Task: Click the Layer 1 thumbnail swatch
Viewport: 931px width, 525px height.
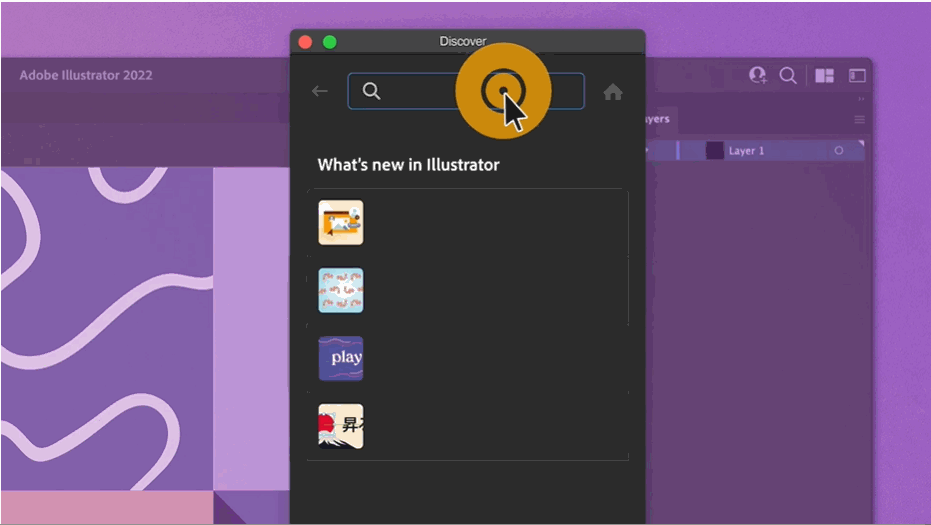Action: tap(714, 150)
